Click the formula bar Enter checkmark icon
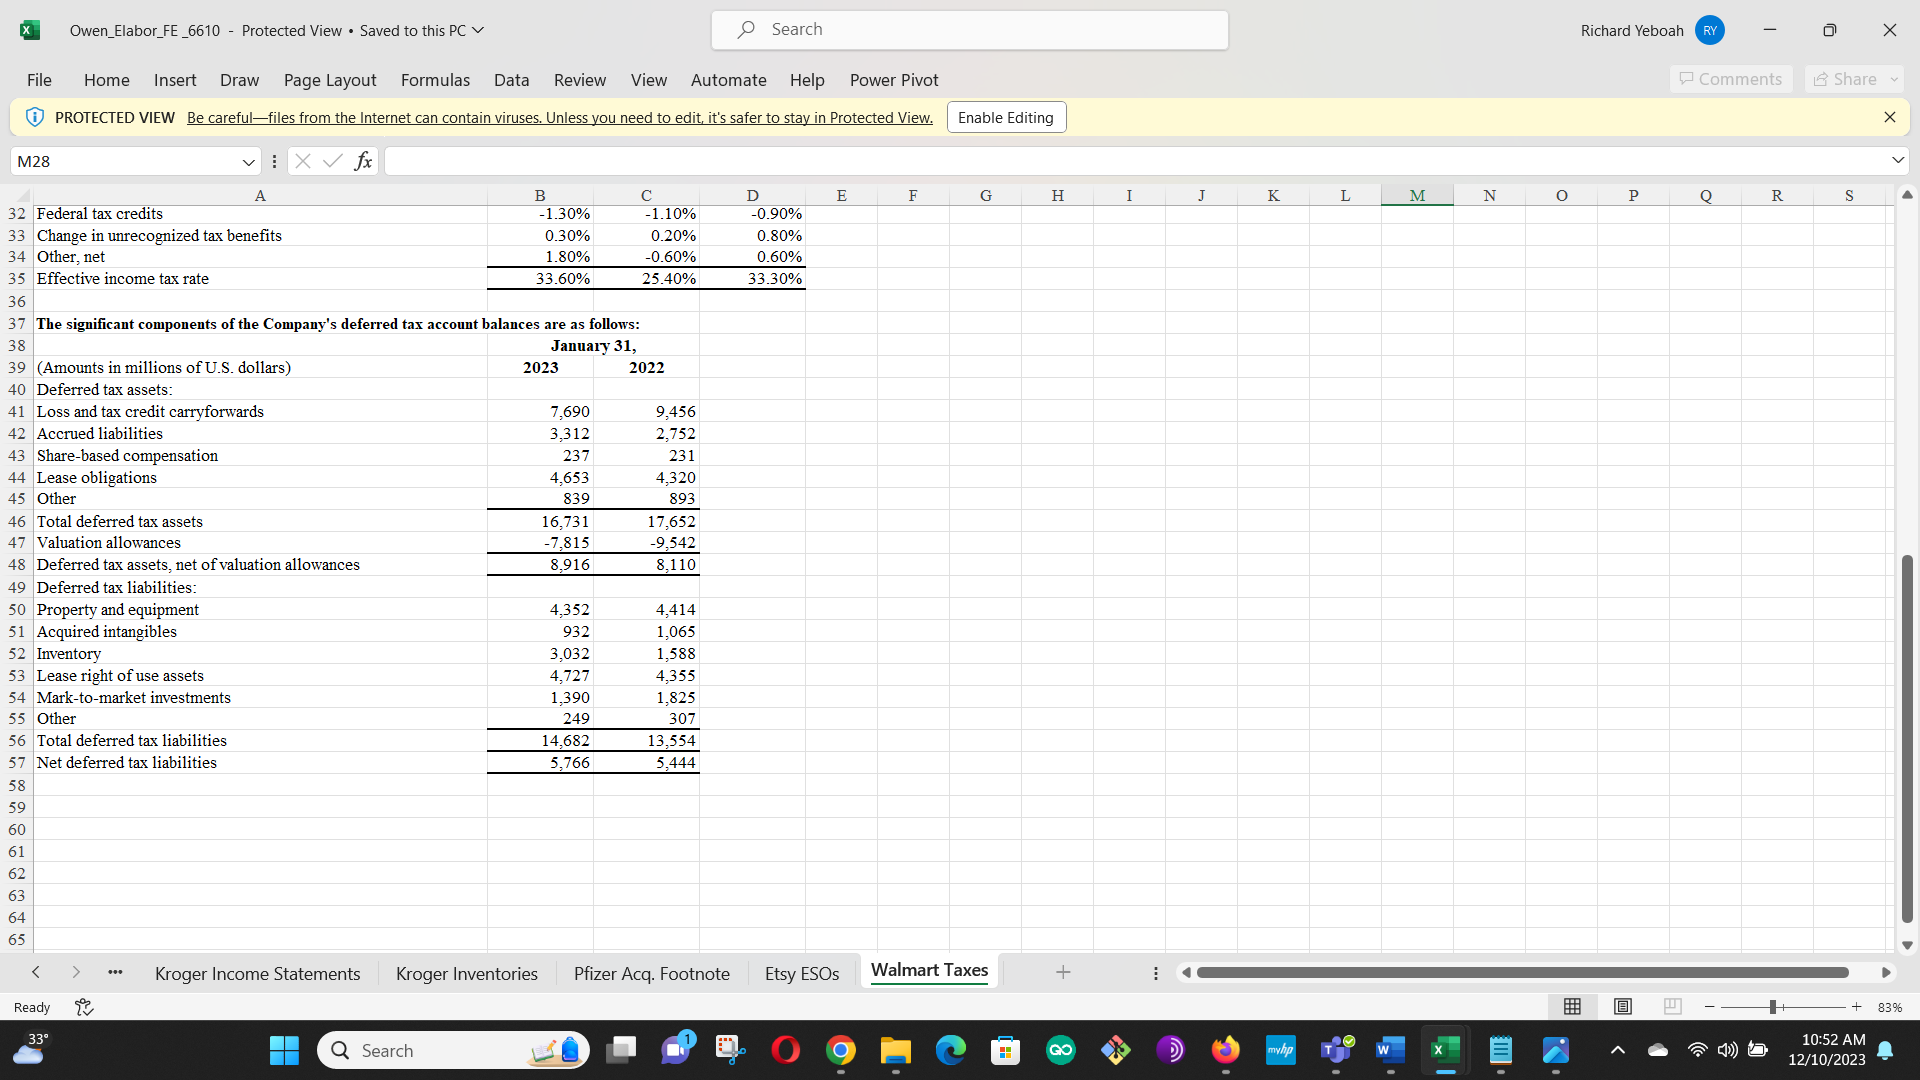 coord(333,160)
